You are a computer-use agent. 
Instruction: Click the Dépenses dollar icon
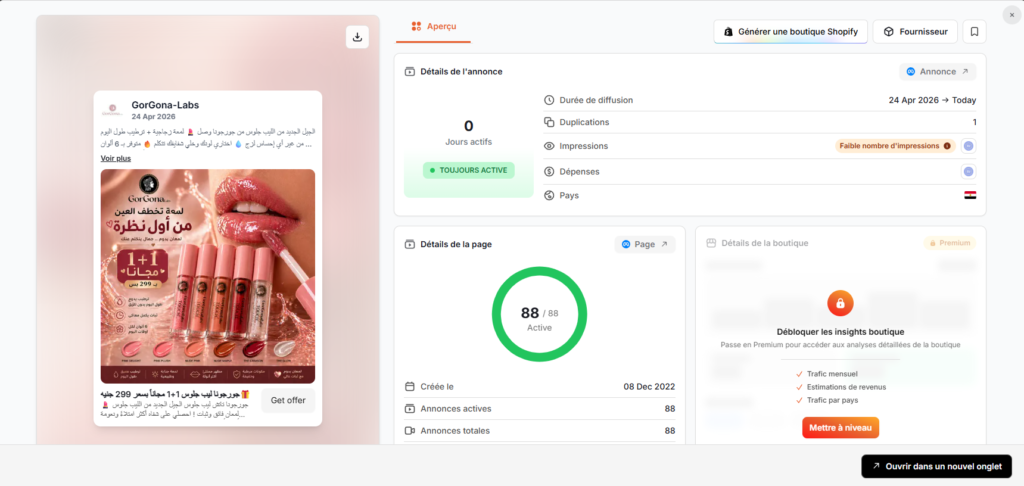click(x=549, y=171)
